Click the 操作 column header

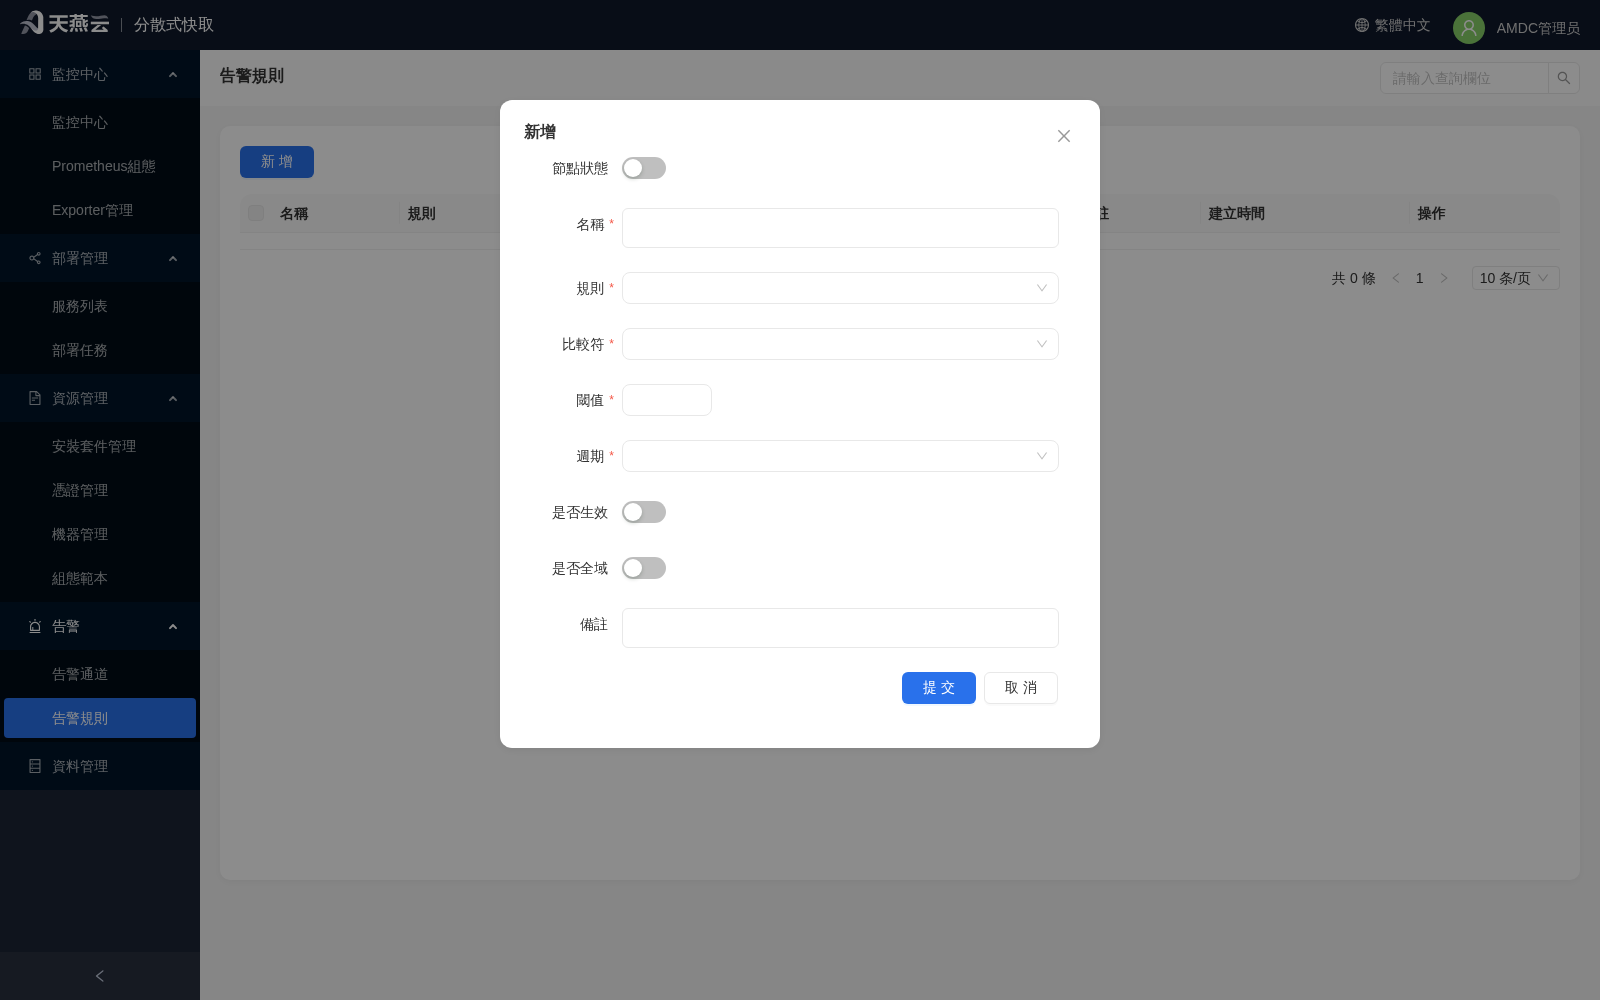click(x=1431, y=213)
